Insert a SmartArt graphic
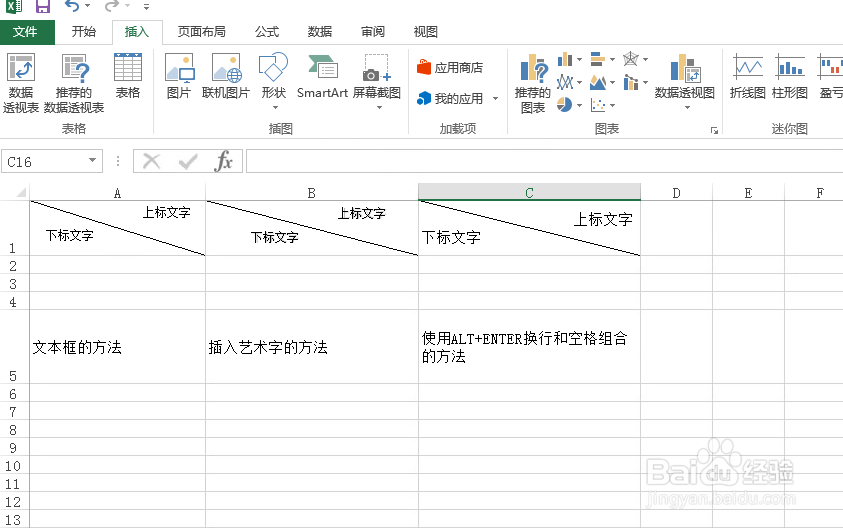 (x=322, y=76)
